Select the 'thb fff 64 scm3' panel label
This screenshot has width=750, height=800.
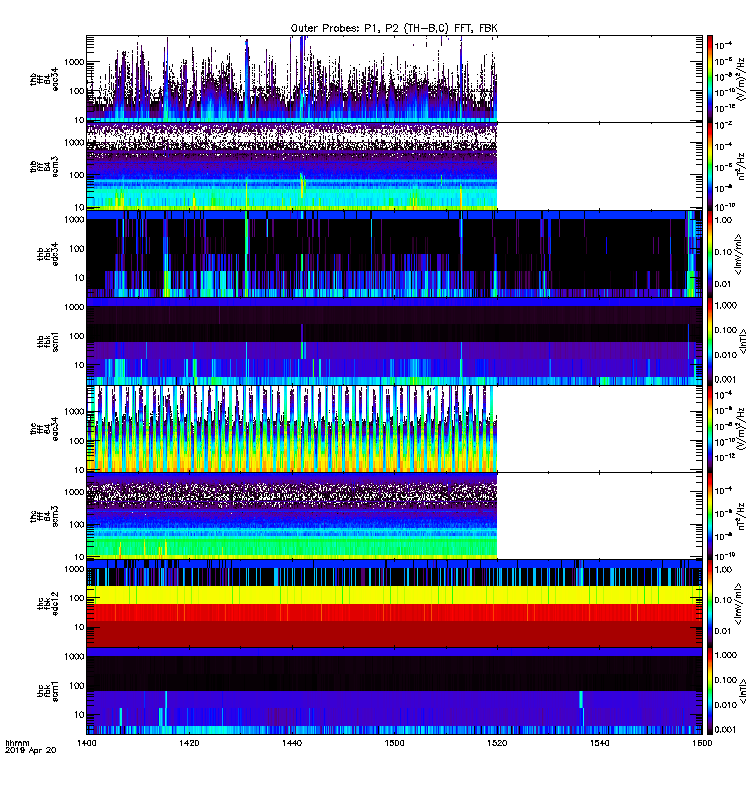[44, 167]
